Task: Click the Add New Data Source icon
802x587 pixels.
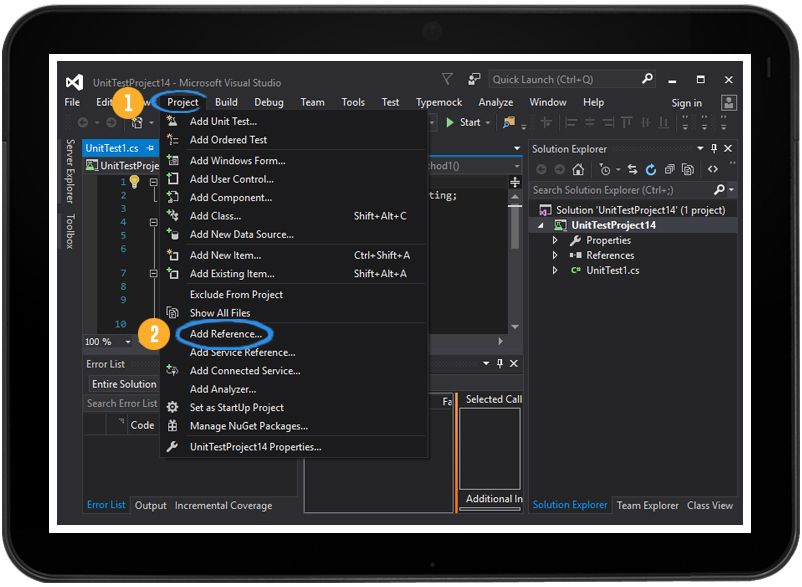Action: click(173, 234)
